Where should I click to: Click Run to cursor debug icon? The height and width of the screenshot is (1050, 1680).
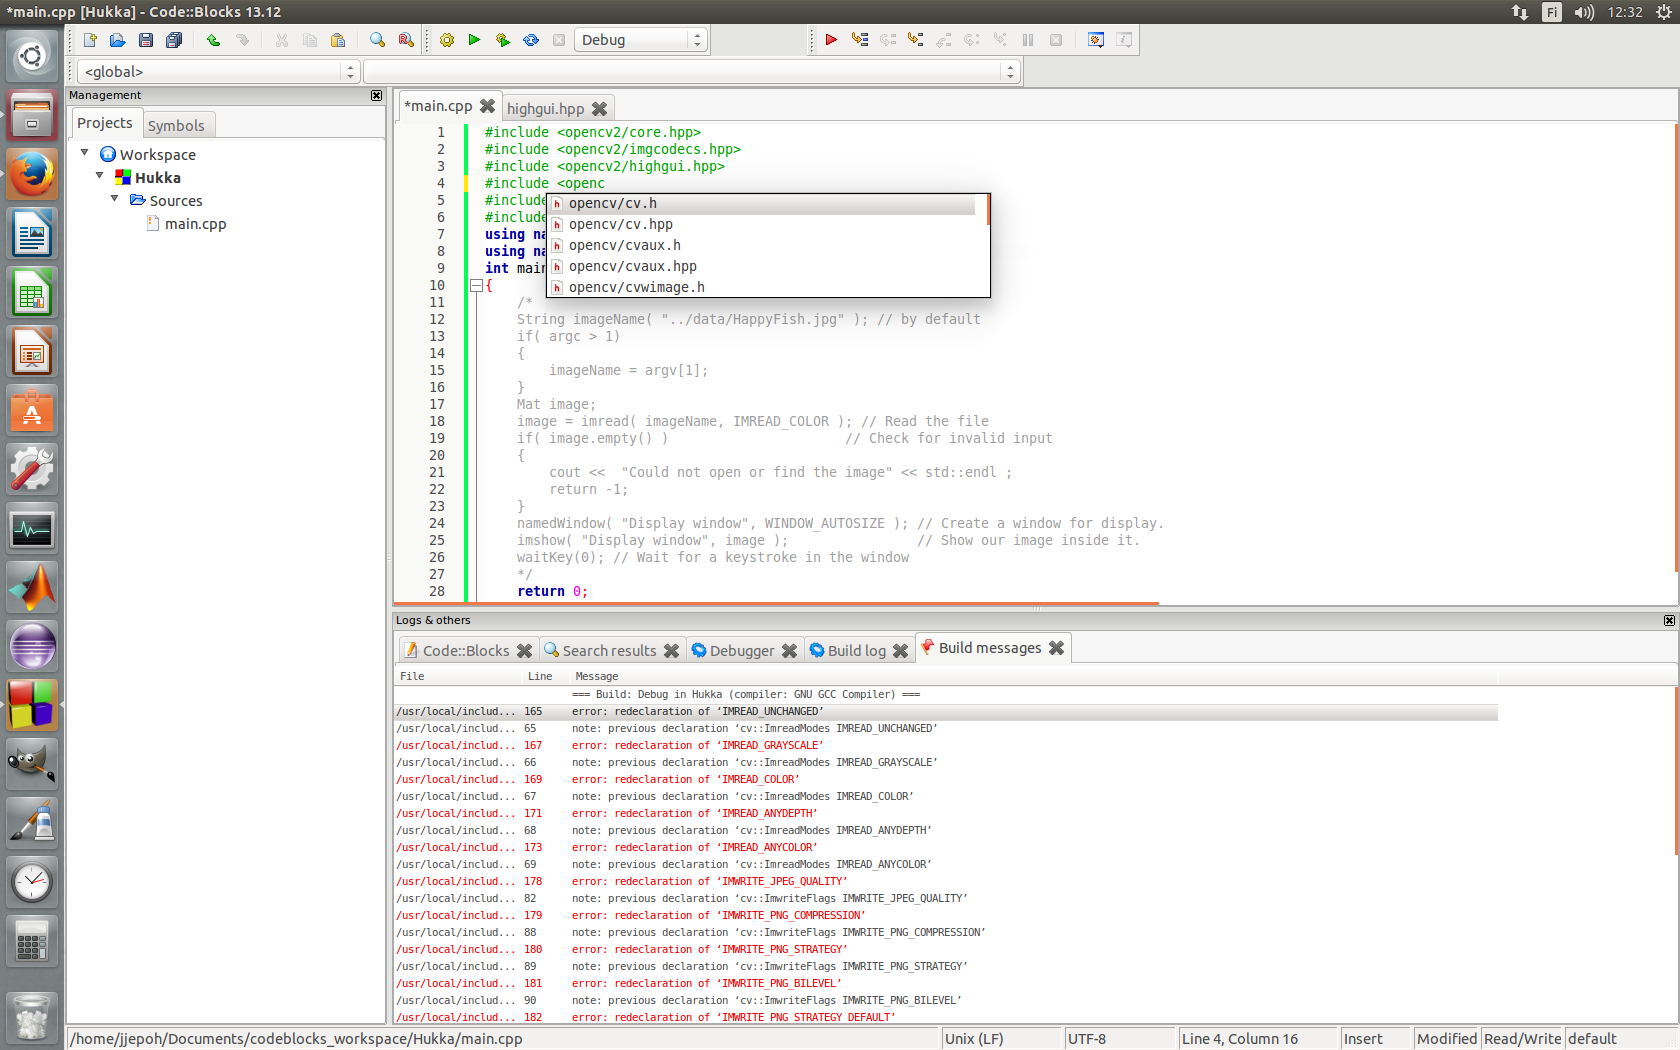pyautogui.click(x=859, y=40)
